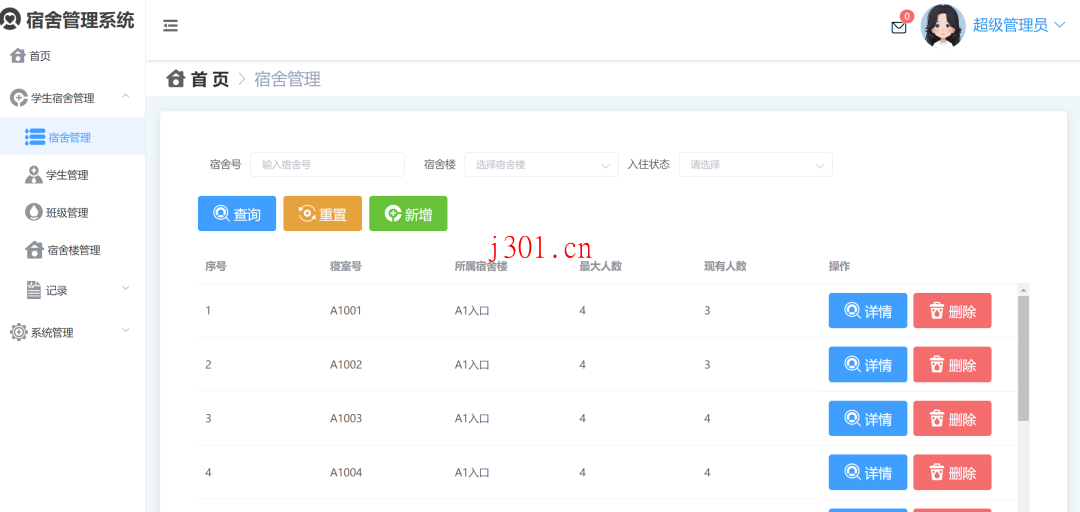Open 详情 for room A1001
The image size is (1080, 512).
(868, 311)
